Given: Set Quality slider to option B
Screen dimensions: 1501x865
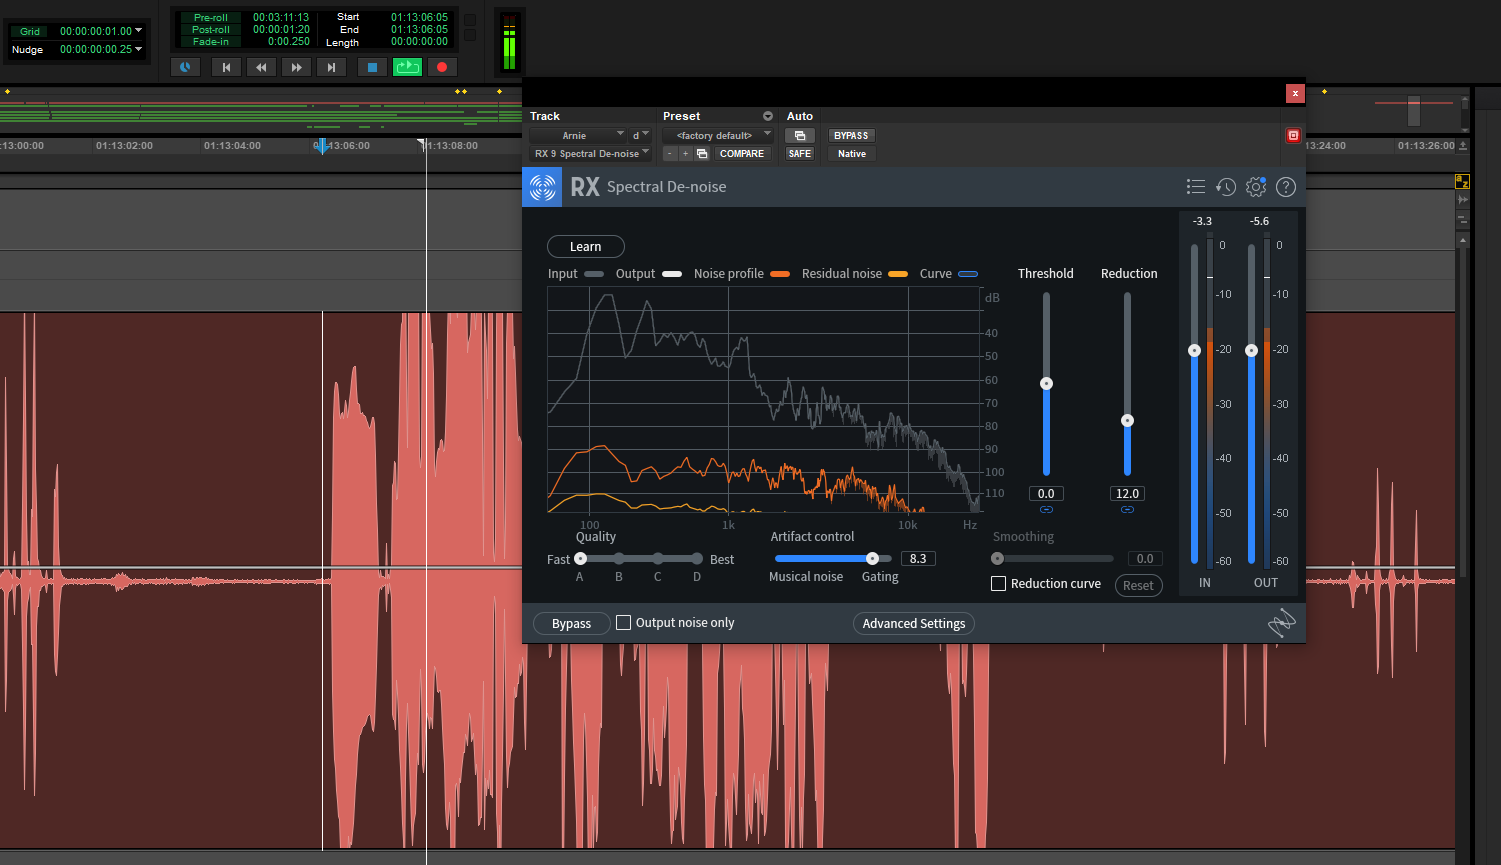Looking at the screenshot, I should coord(619,559).
